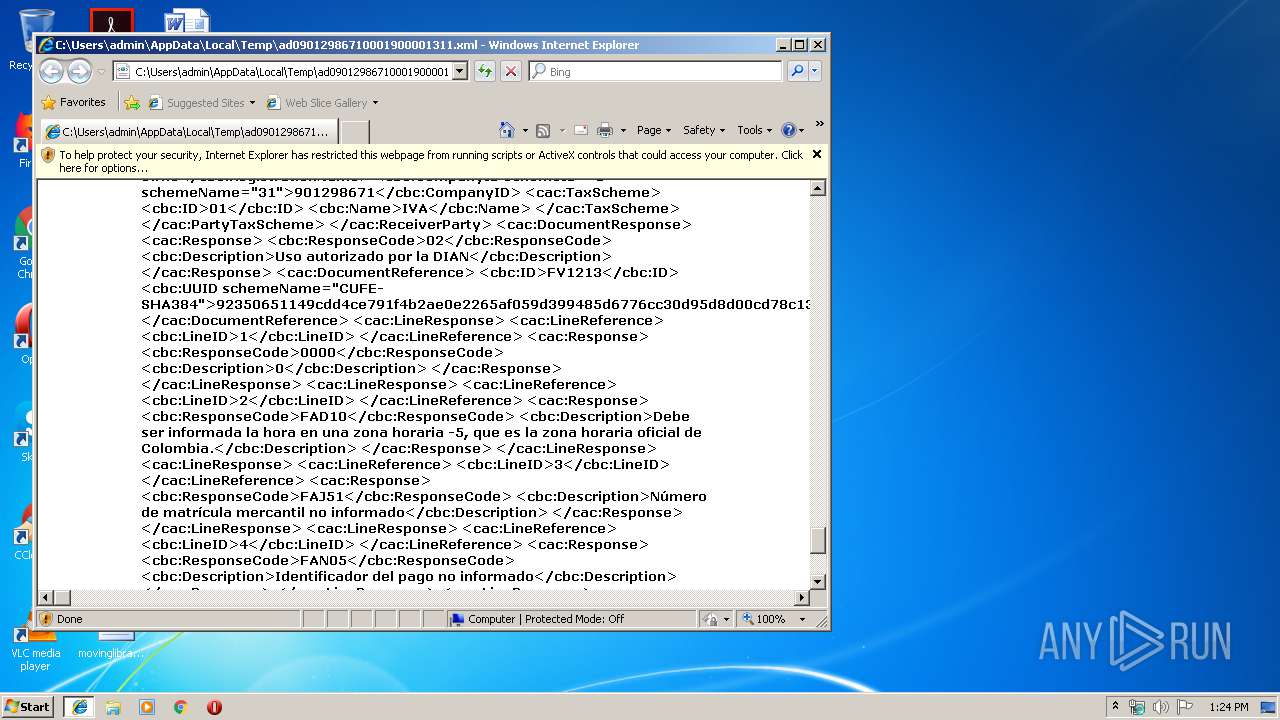Open a new blank tab
The width and height of the screenshot is (1280, 720).
click(355, 132)
